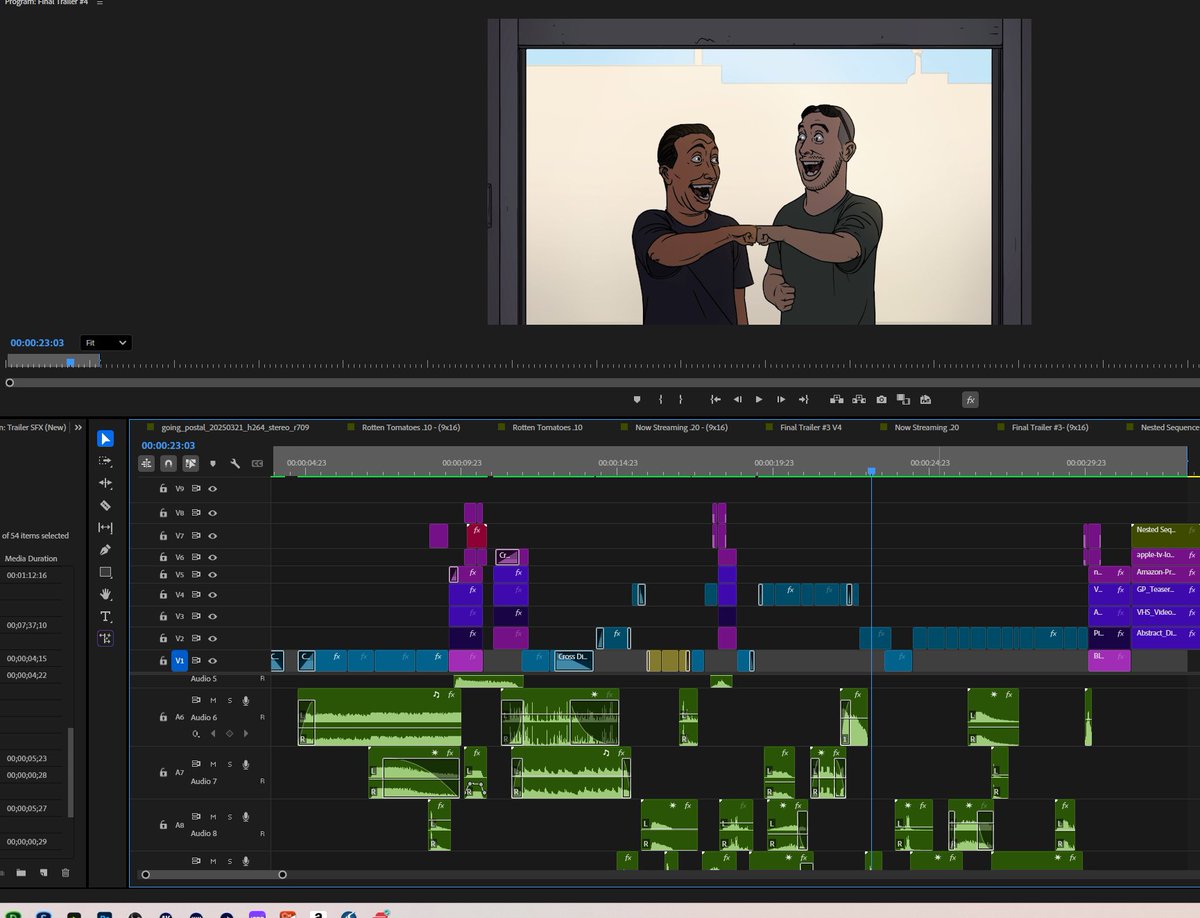Select the Razor tool

105,506
